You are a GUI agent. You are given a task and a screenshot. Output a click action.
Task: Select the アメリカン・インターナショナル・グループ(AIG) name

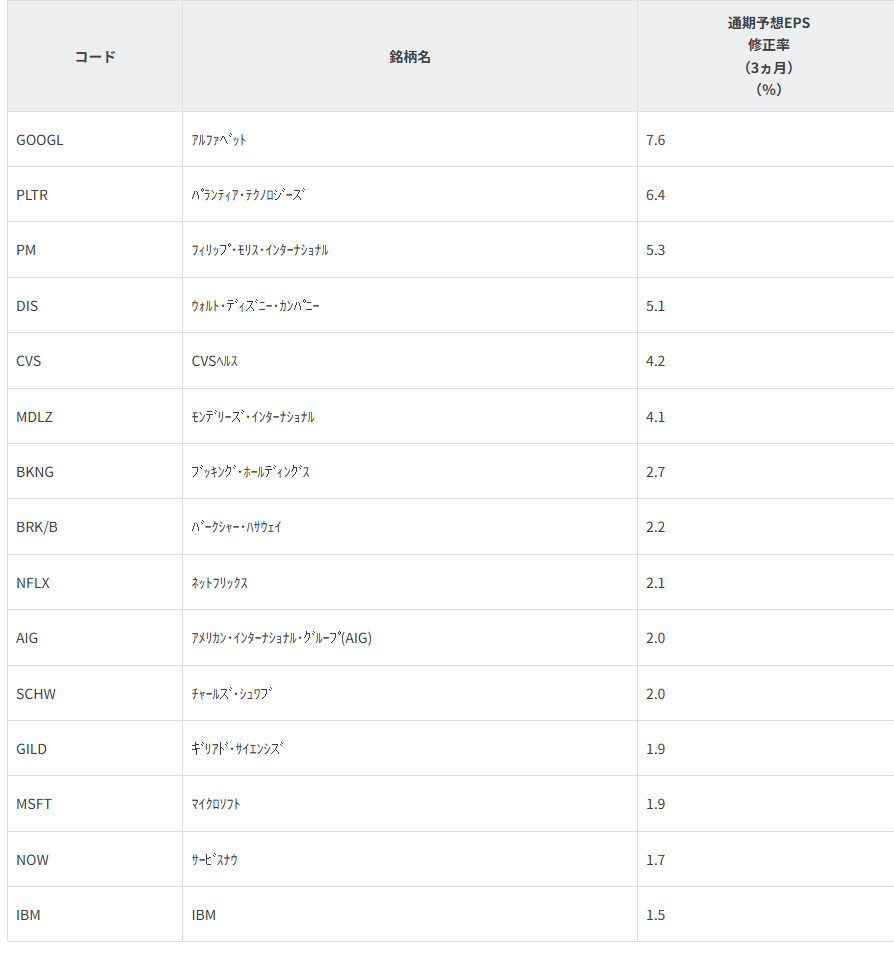281,638
